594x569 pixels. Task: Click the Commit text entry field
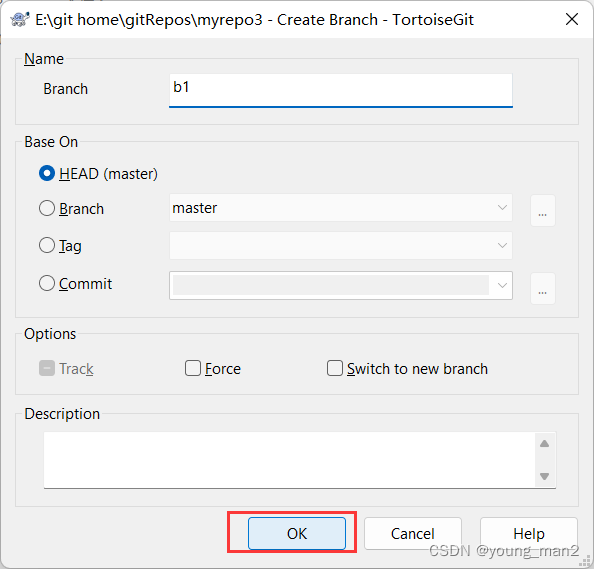331,285
